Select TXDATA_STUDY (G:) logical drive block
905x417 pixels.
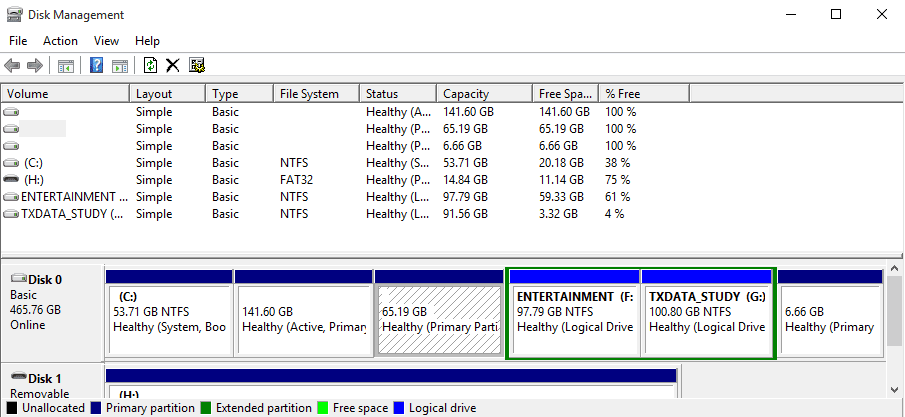pyautogui.click(x=707, y=312)
